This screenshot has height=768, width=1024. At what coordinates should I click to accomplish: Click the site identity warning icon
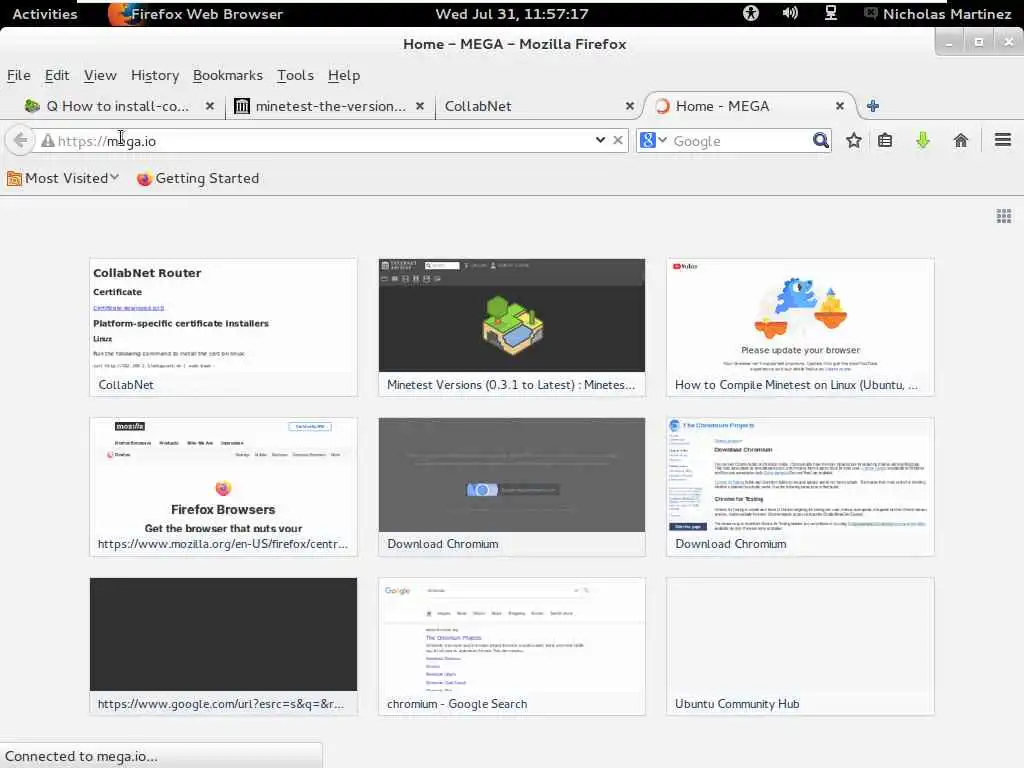(x=48, y=140)
